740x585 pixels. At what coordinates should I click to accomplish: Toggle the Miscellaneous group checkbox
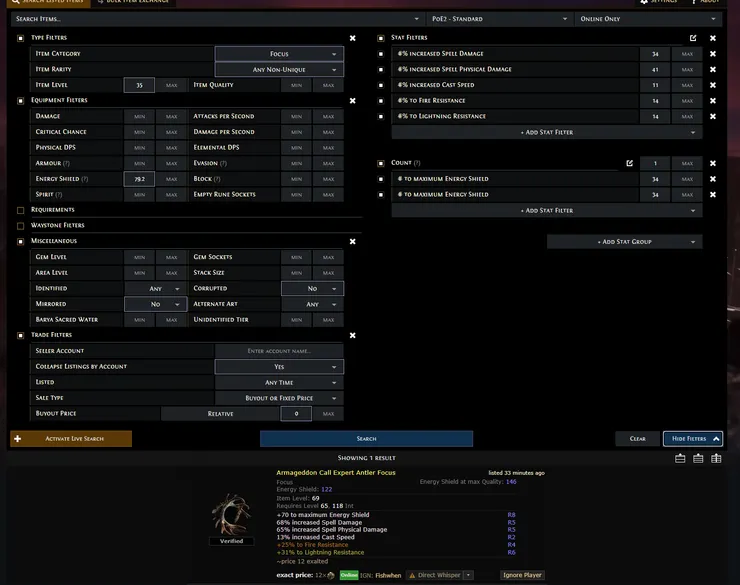20,242
